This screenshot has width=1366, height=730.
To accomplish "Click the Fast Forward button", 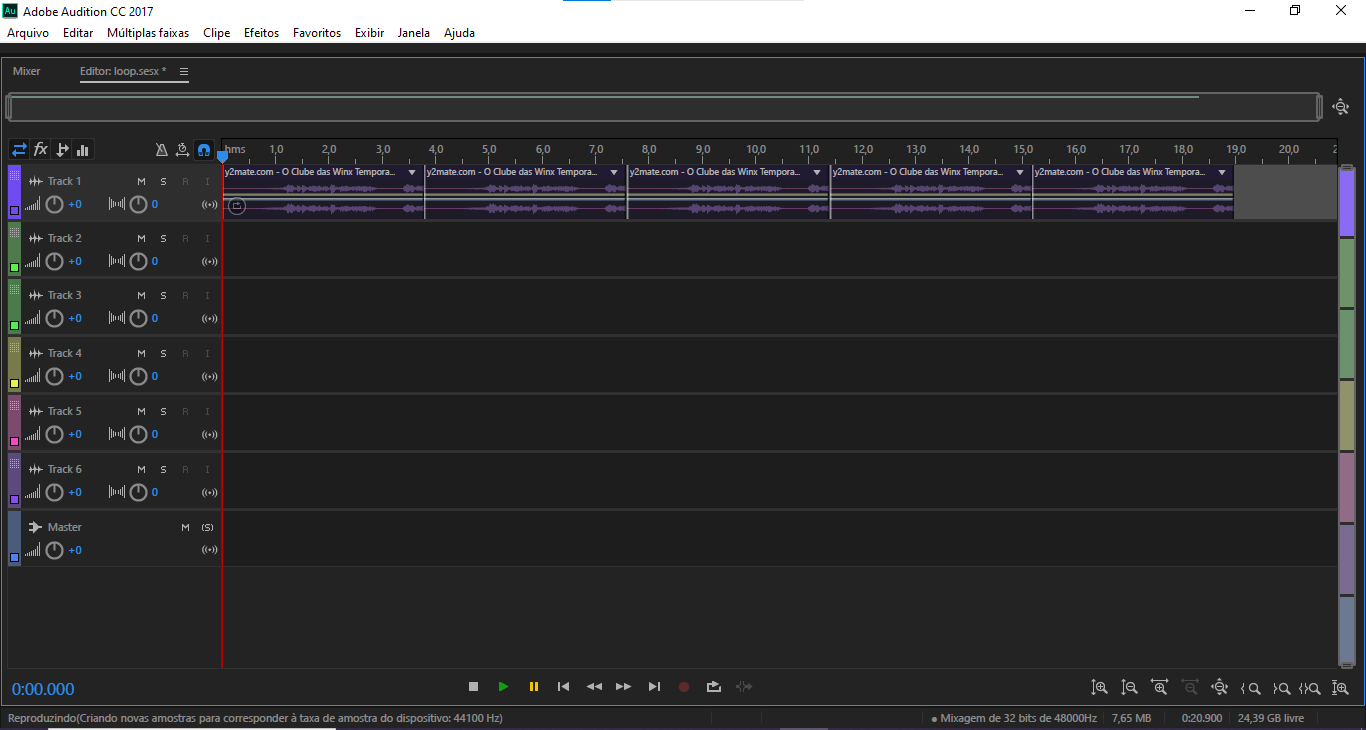I will 624,687.
